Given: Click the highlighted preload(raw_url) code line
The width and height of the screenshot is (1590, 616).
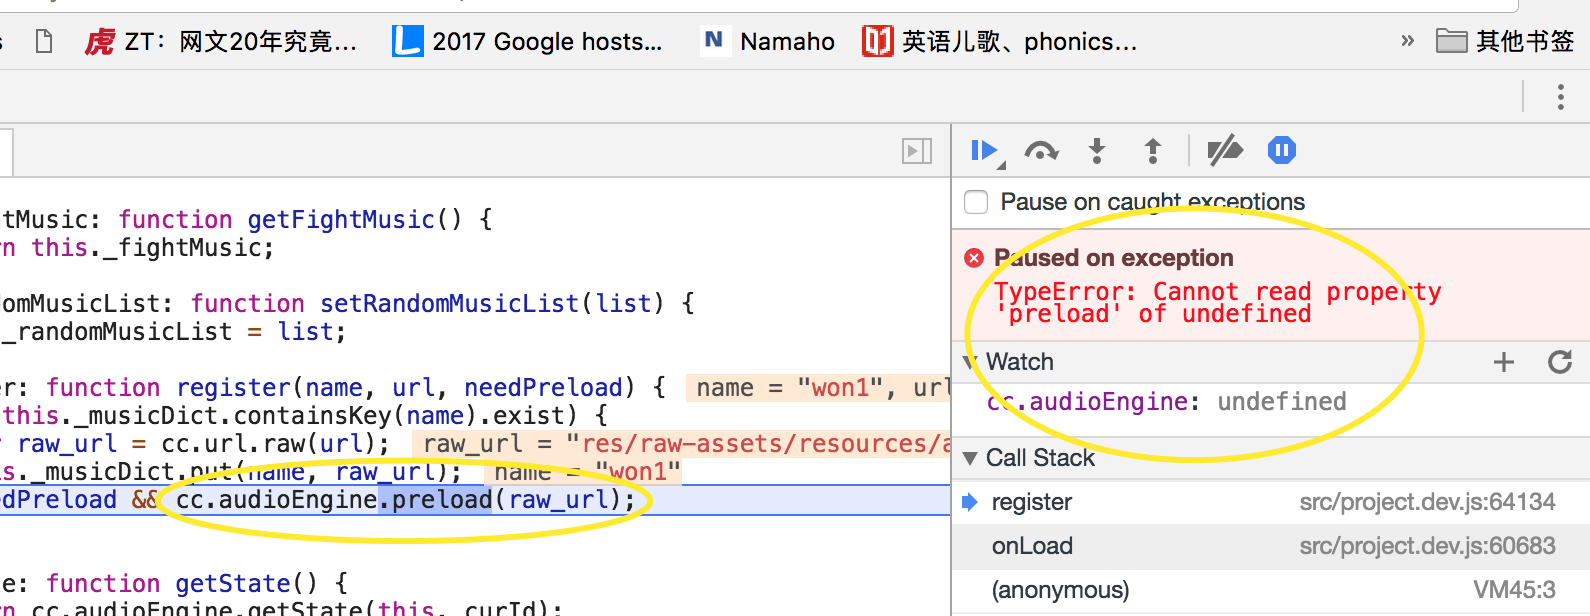Looking at the screenshot, I should (475, 500).
